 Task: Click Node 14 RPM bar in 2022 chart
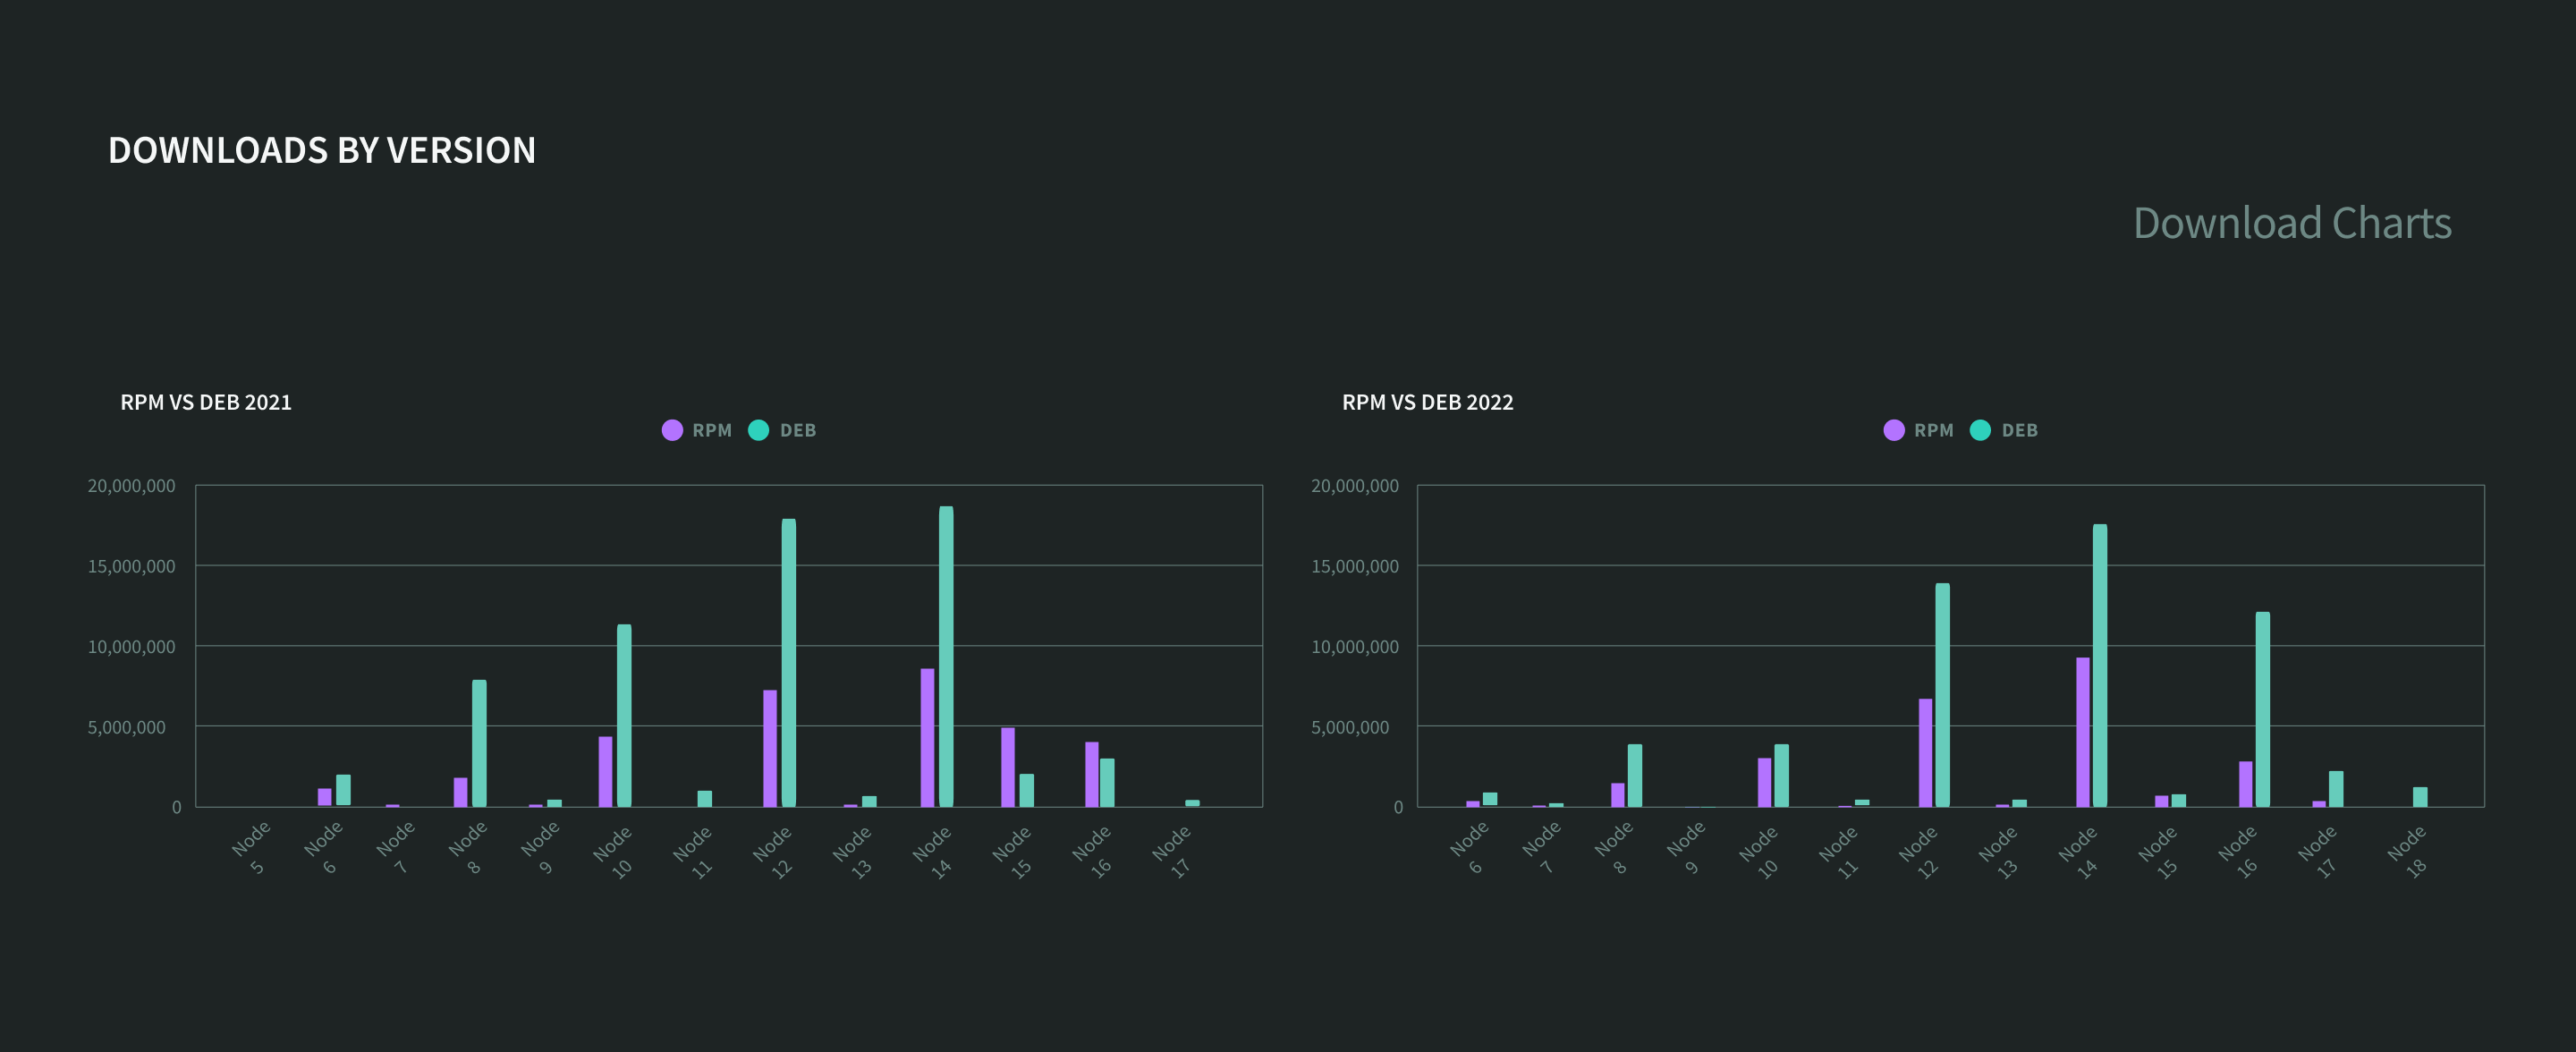[2082, 732]
